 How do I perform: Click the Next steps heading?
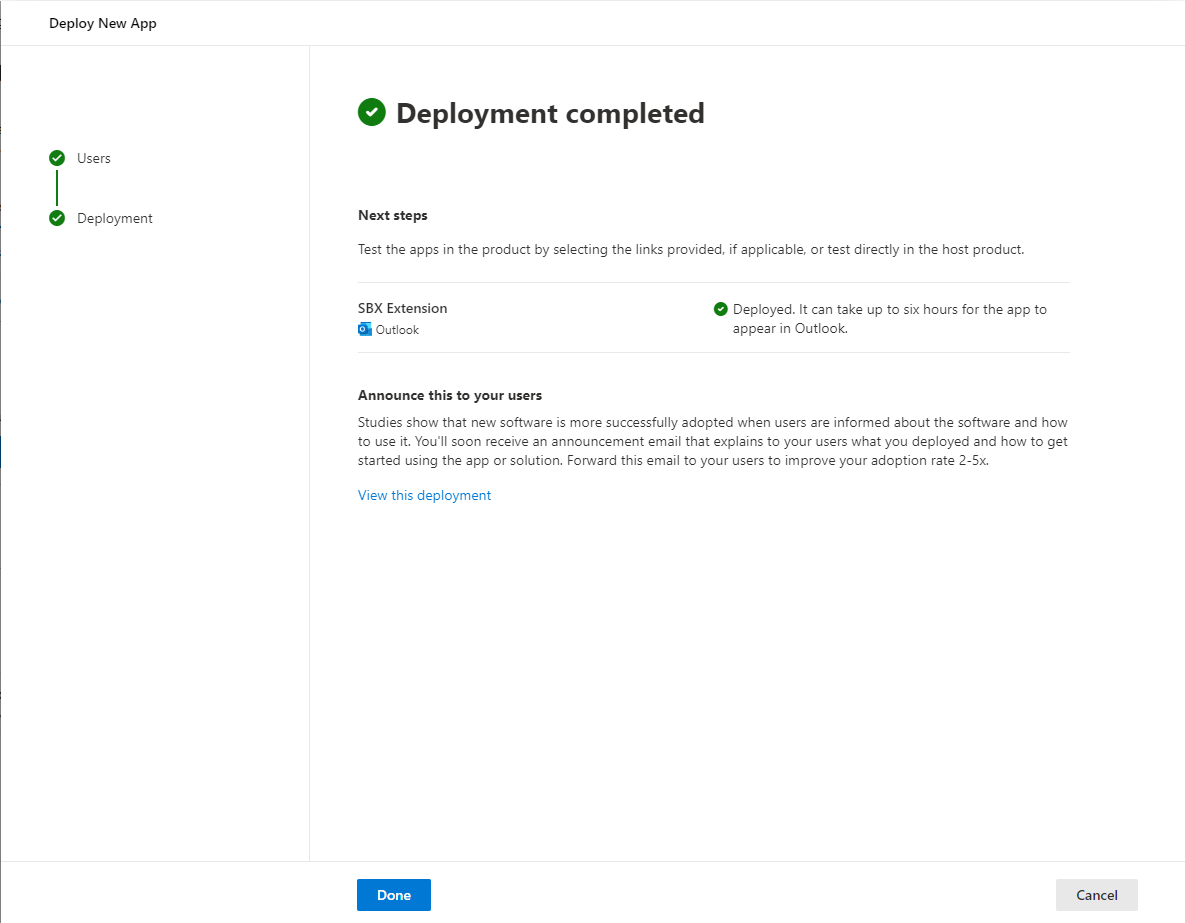coord(393,215)
